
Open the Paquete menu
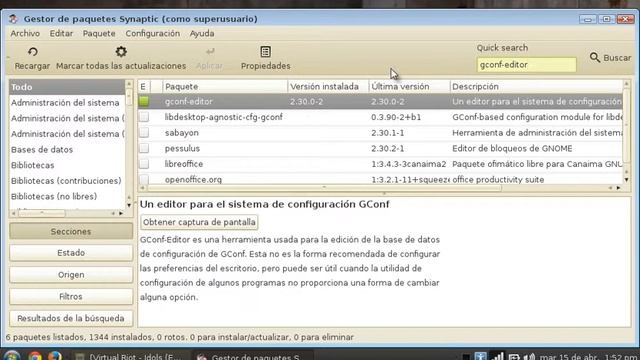(x=99, y=33)
